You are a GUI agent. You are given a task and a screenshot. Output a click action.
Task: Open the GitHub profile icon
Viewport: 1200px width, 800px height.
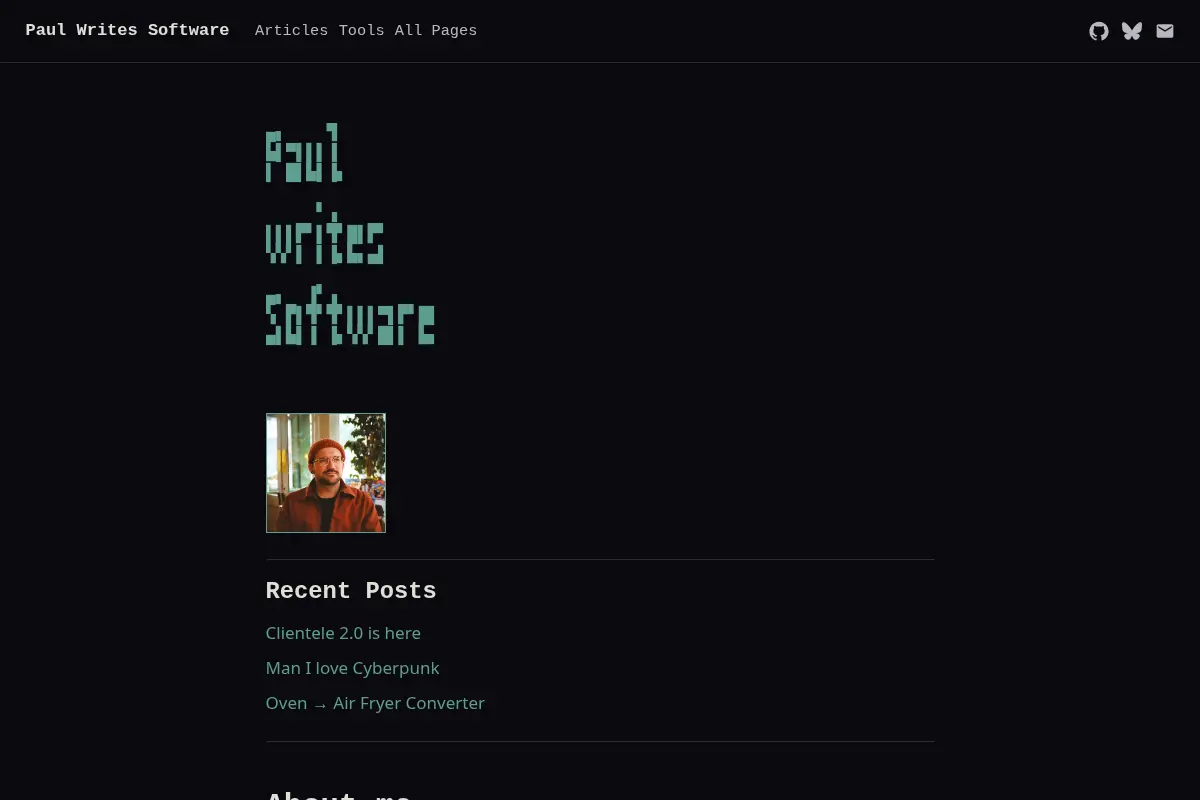coord(1099,31)
